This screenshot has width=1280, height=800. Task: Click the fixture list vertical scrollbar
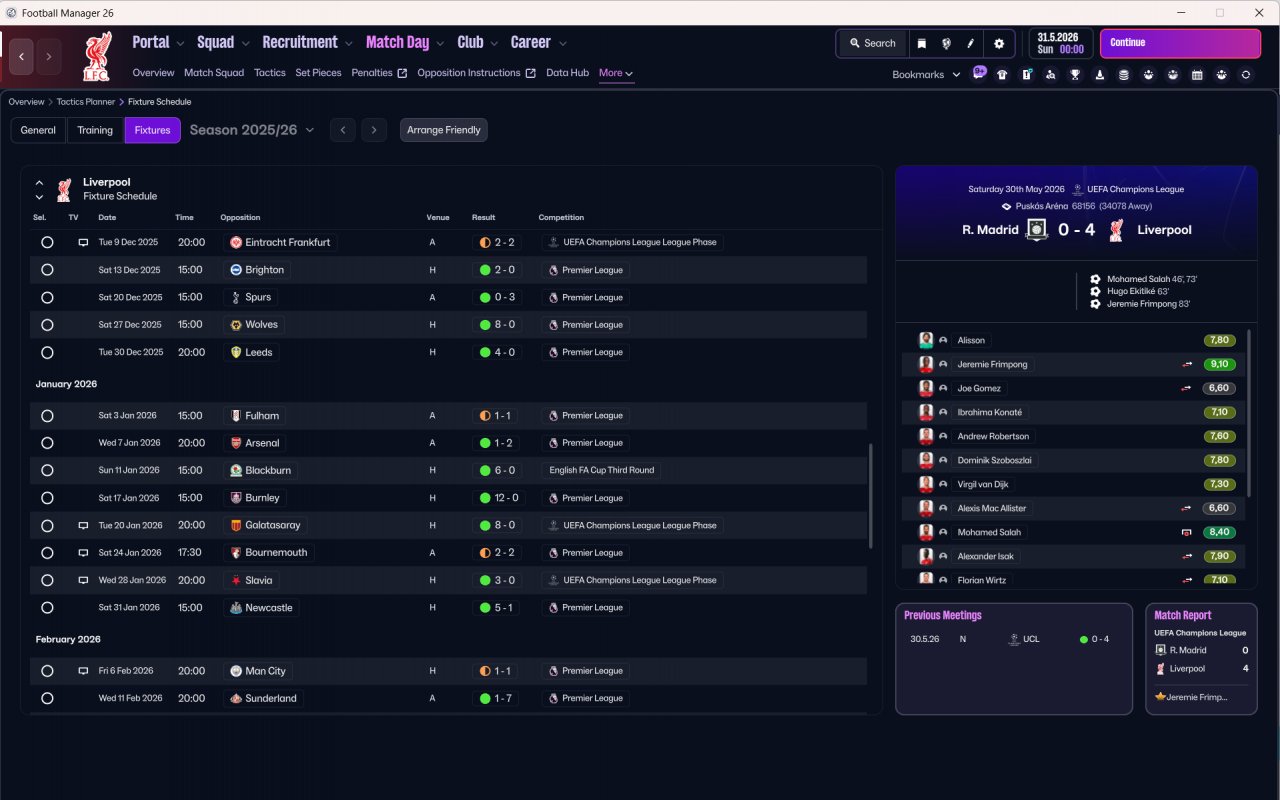tap(870, 496)
